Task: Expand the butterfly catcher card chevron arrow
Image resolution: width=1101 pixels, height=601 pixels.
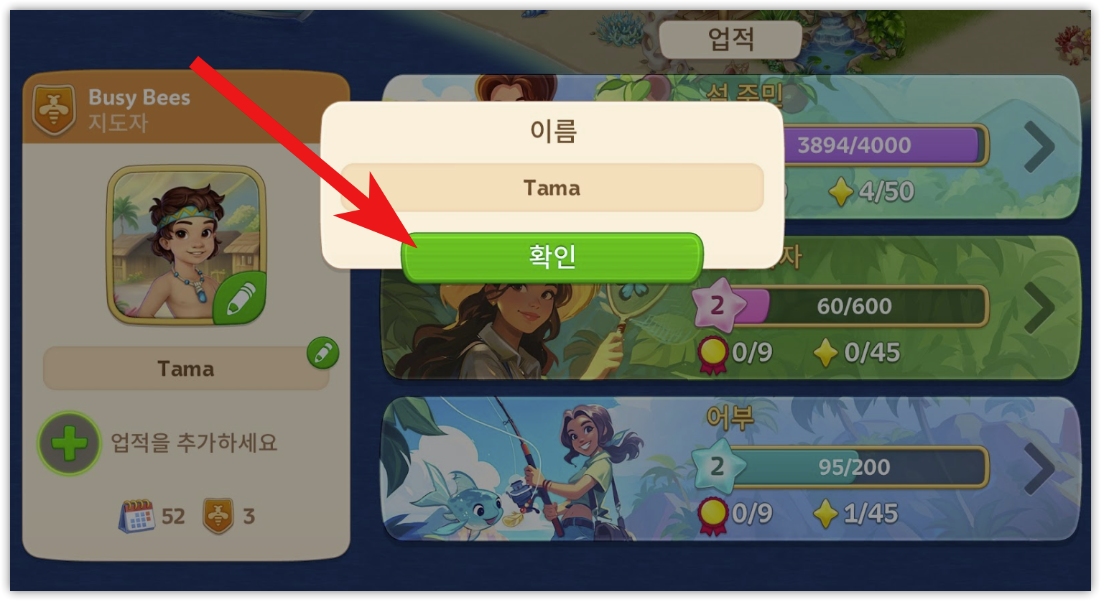Action: pos(1039,307)
